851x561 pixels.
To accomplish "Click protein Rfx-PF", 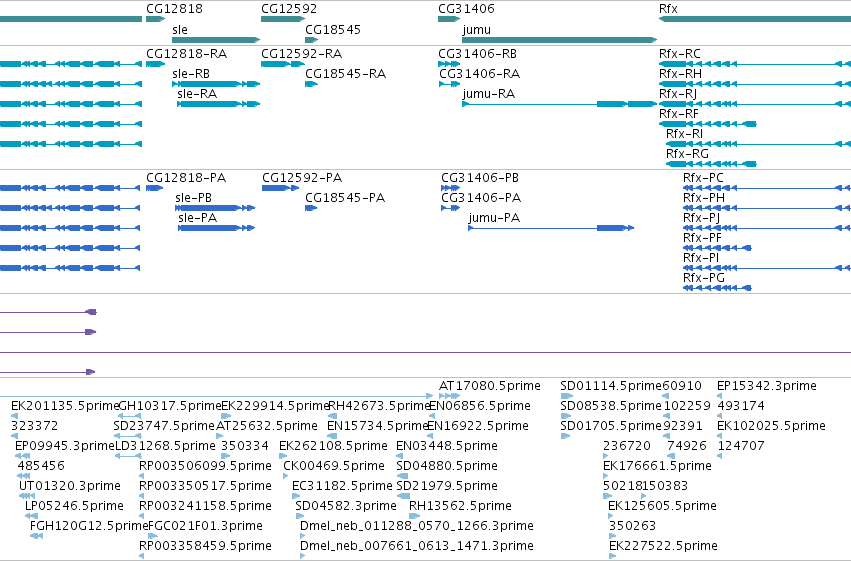I will (x=702, y=238).
